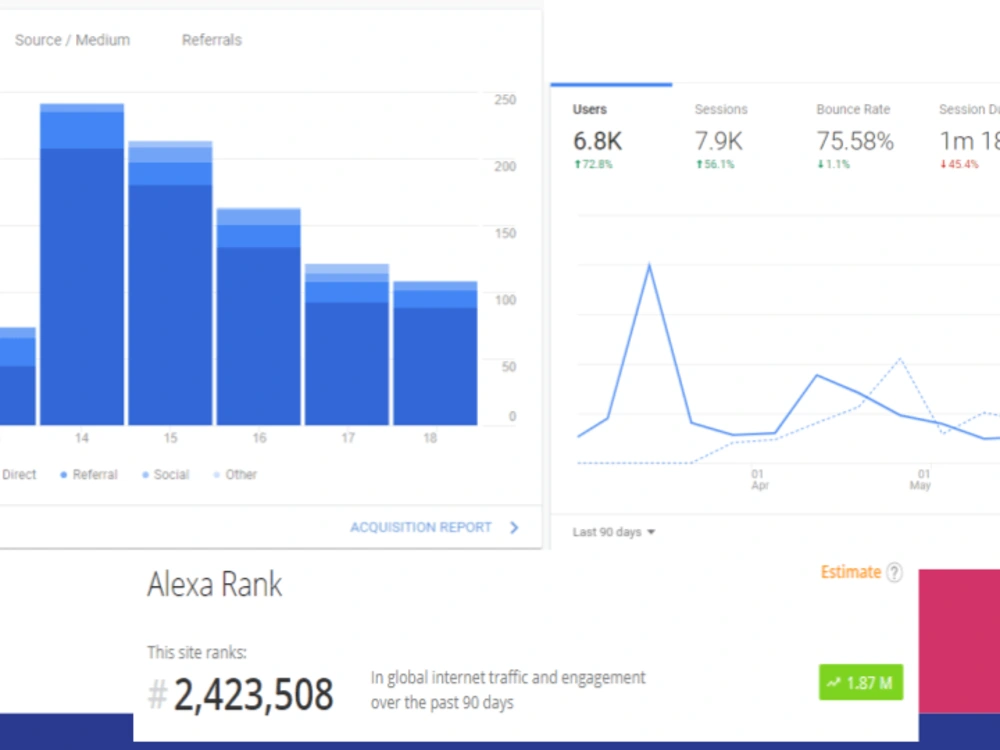Click the 250 y-axis label

505,99
